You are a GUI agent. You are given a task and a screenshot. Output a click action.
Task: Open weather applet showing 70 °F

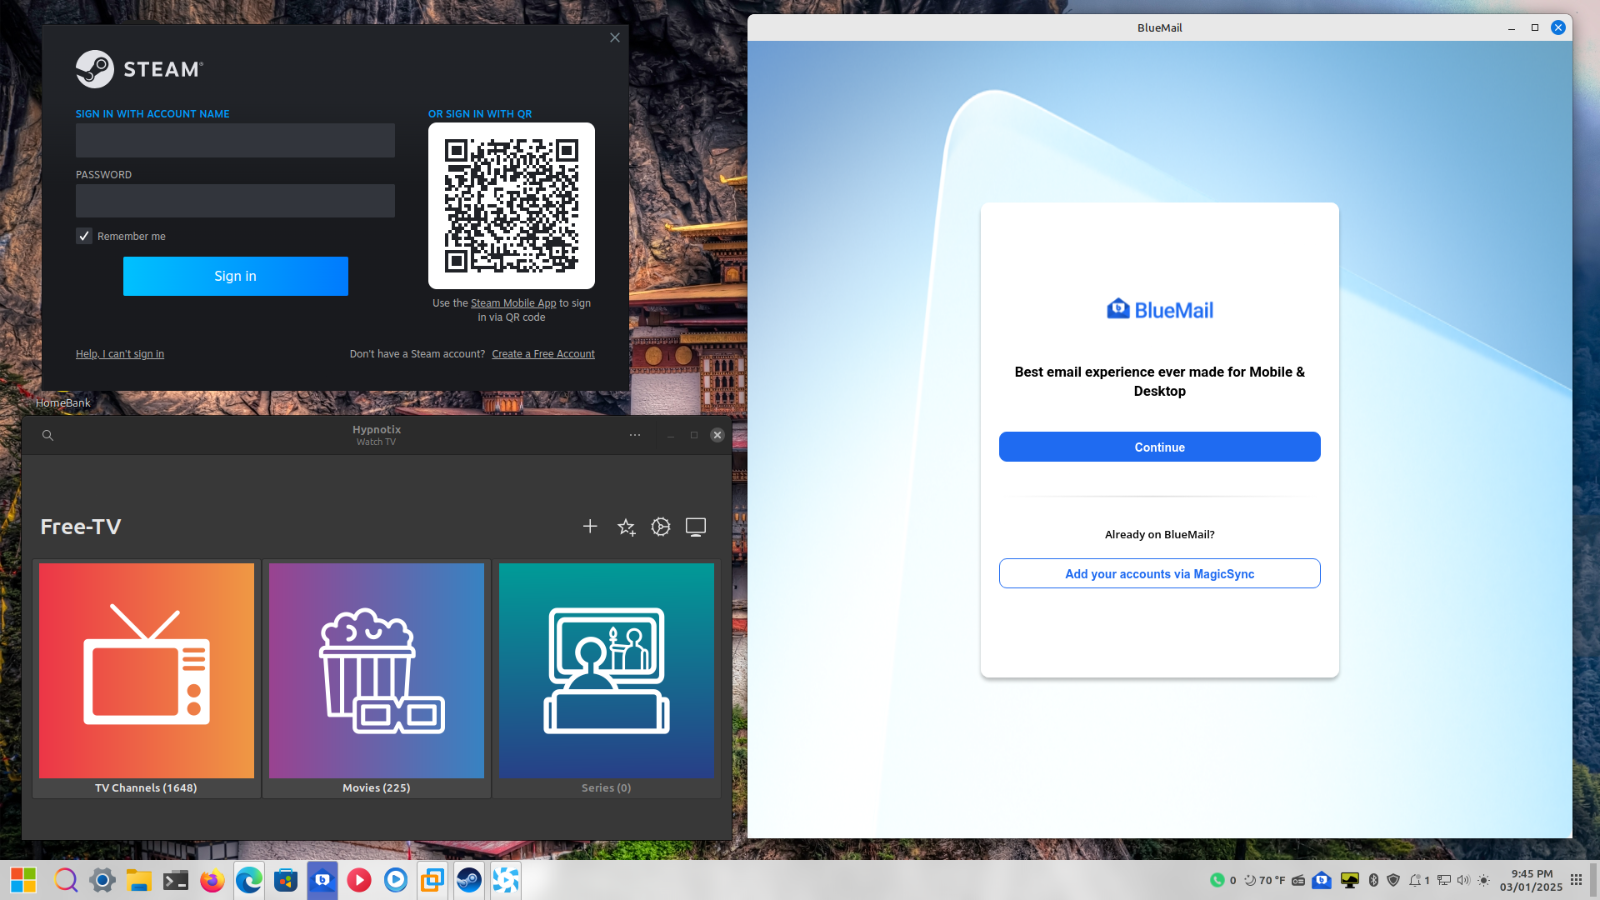pos(1265,880)
